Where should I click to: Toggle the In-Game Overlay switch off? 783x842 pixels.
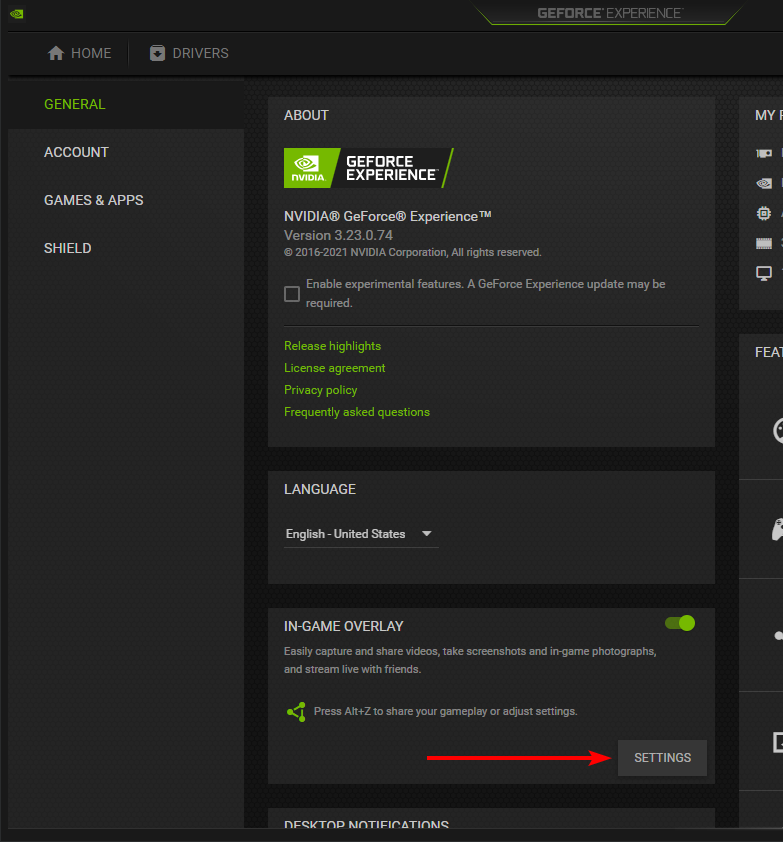(680, 623)
